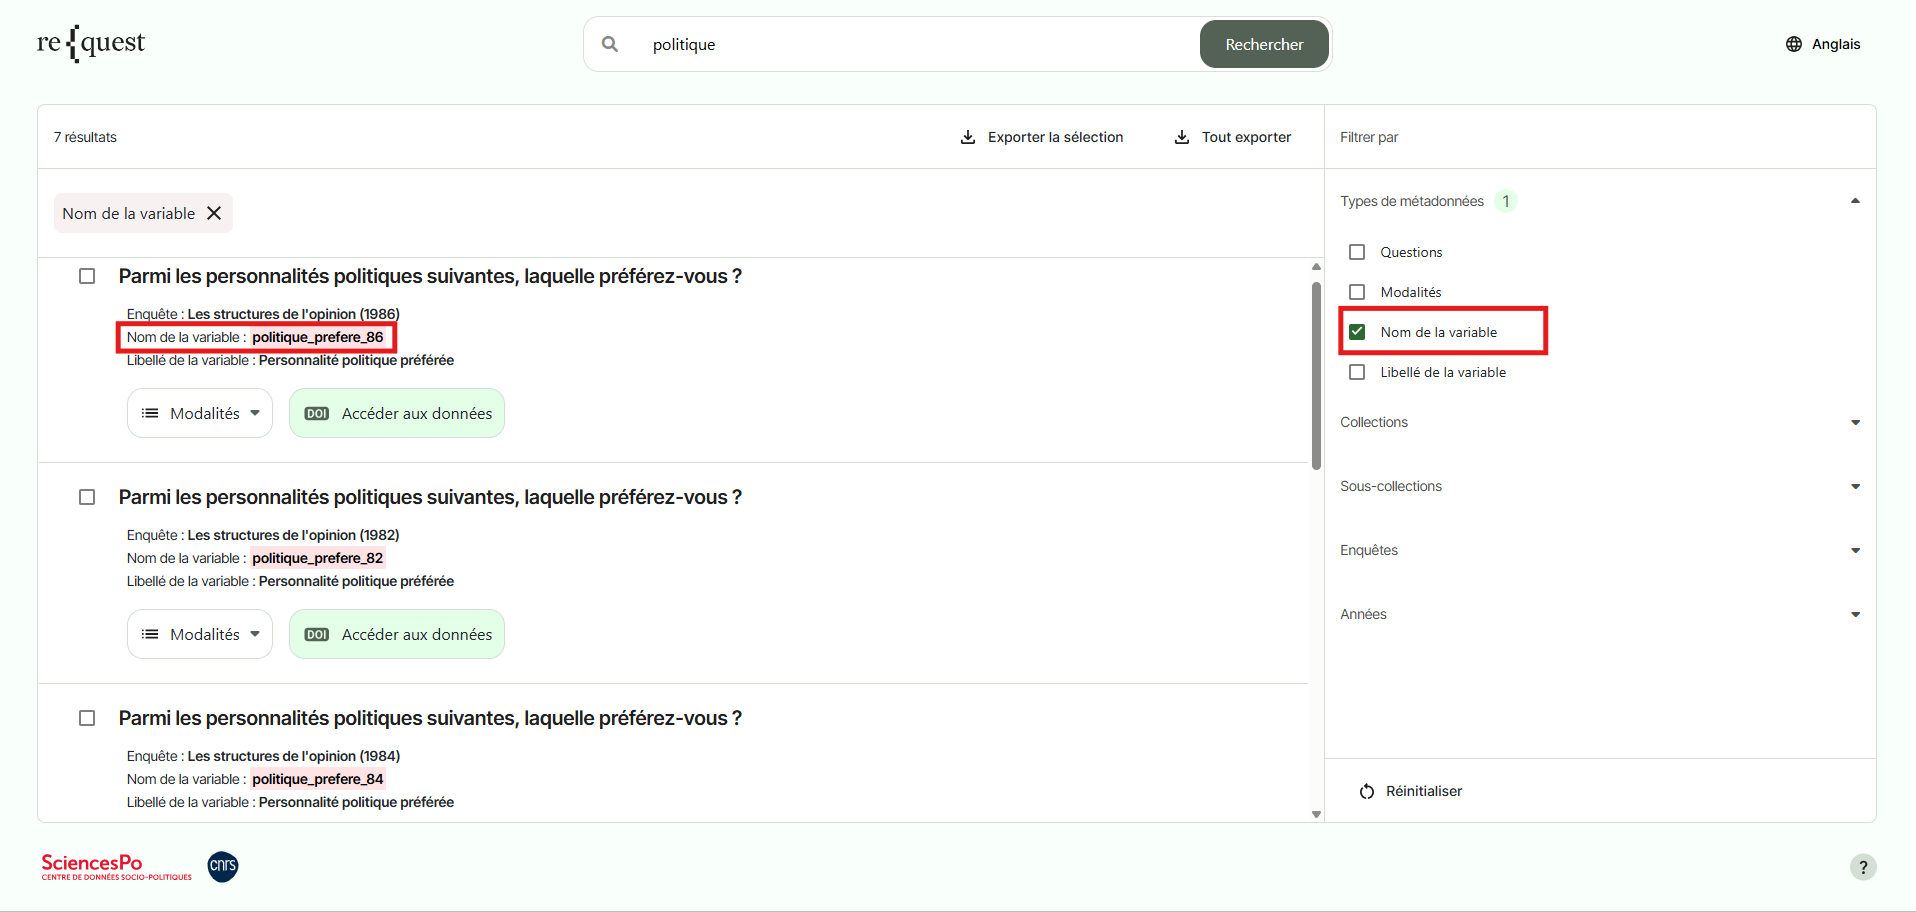Screen dimensions: 1916x912
Task: Click the CNRS logo in footer
Action: (x=223, y=866)
